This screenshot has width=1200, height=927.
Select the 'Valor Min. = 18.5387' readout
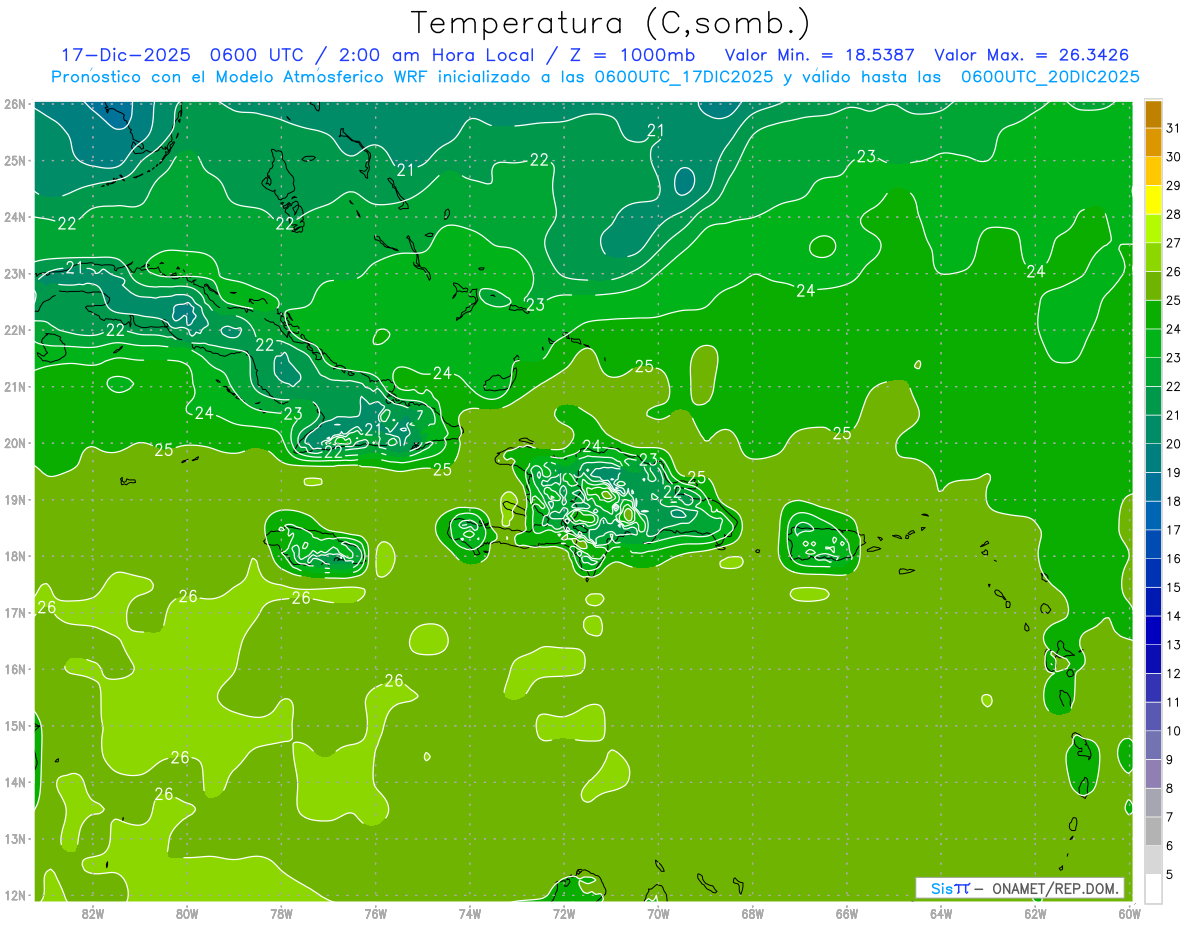click(x=819, y=55)
